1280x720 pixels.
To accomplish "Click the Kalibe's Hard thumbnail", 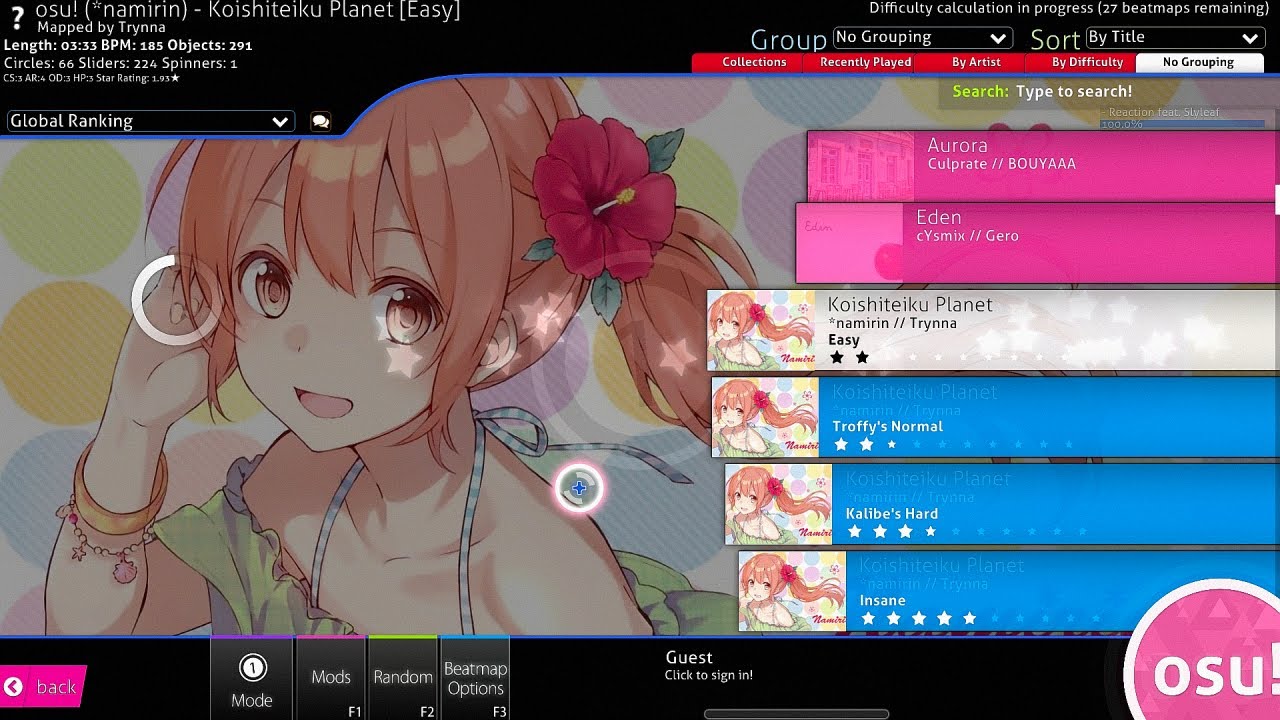I will tap(778, 504).
